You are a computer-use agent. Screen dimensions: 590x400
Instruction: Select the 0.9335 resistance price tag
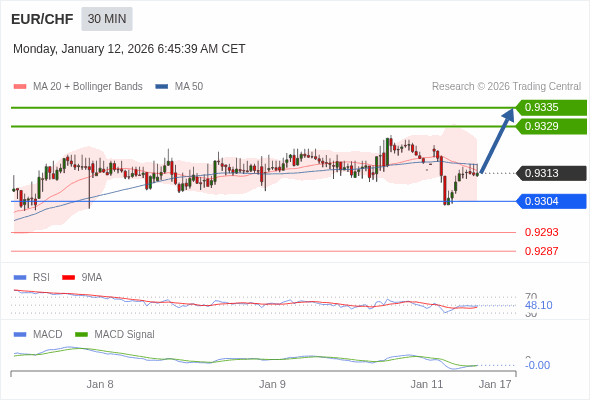point(551,108)
